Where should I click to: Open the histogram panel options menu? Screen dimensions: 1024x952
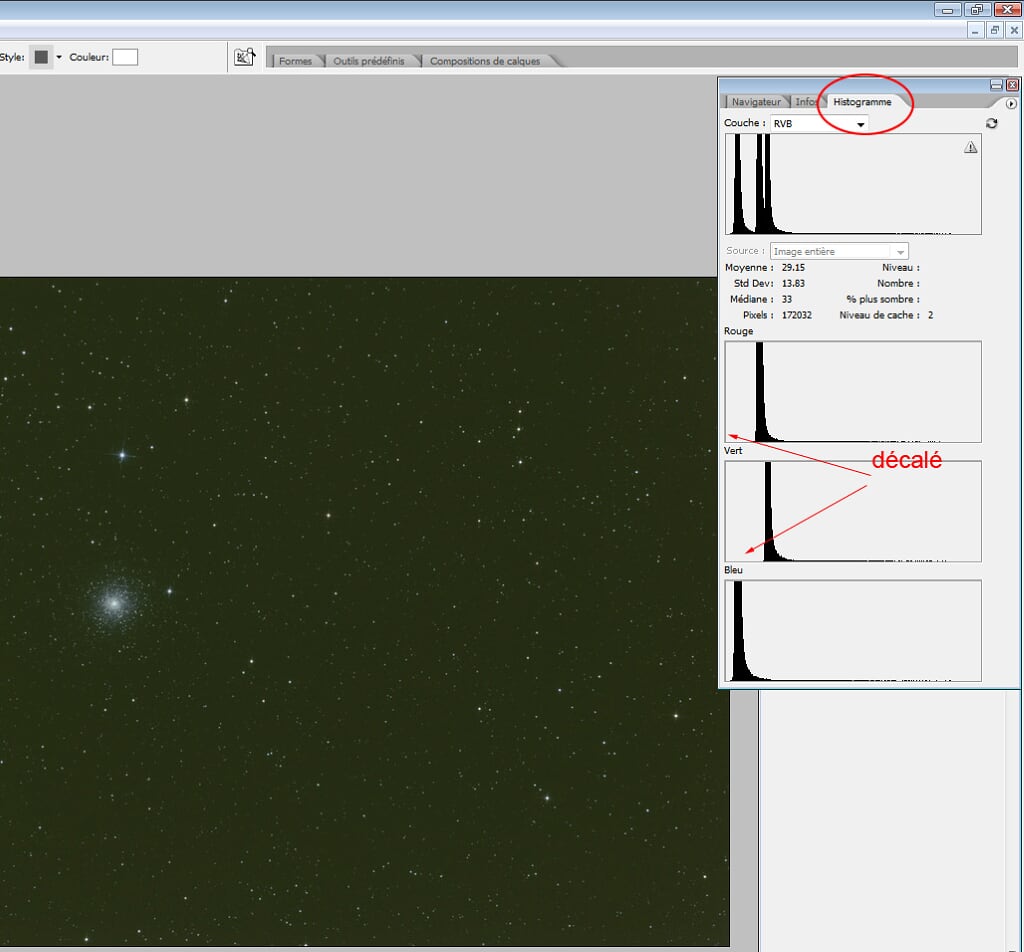(1011, 104)
